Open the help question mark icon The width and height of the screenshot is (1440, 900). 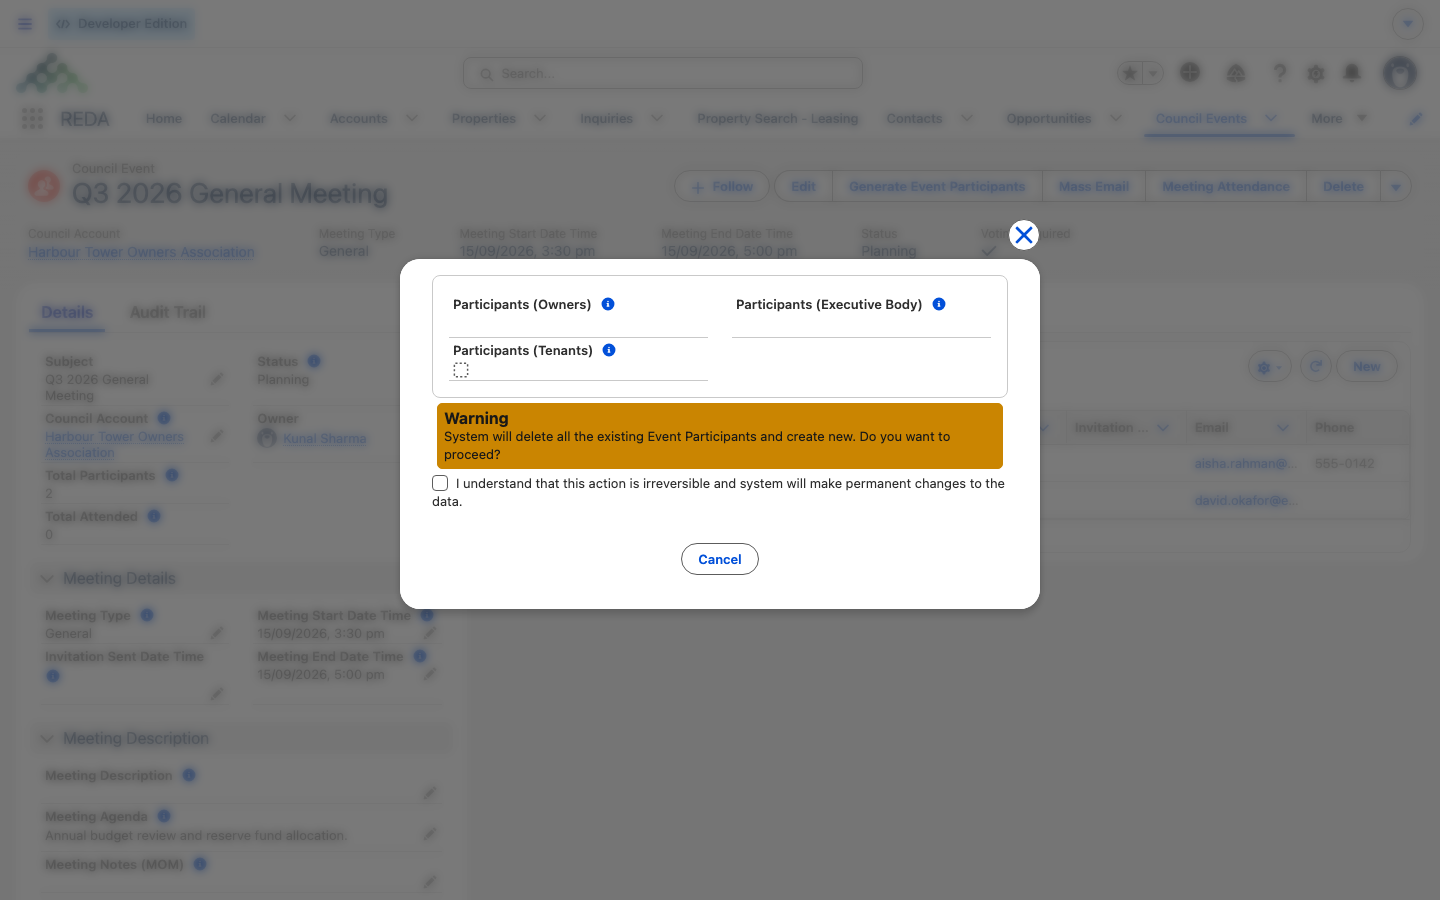pyautogui.click(x=1279, y=73)
